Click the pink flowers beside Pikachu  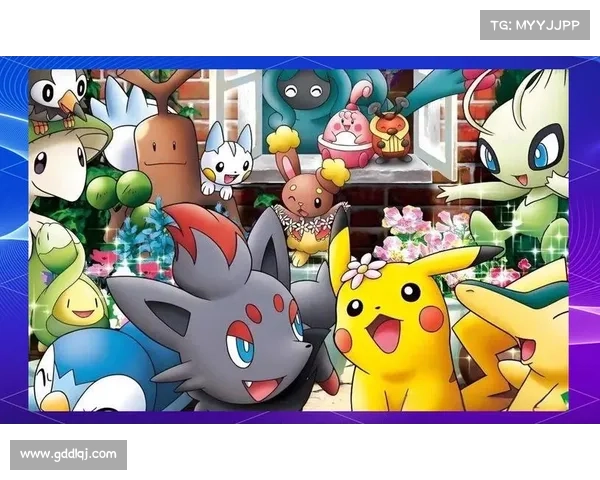[x=408, y=228]
